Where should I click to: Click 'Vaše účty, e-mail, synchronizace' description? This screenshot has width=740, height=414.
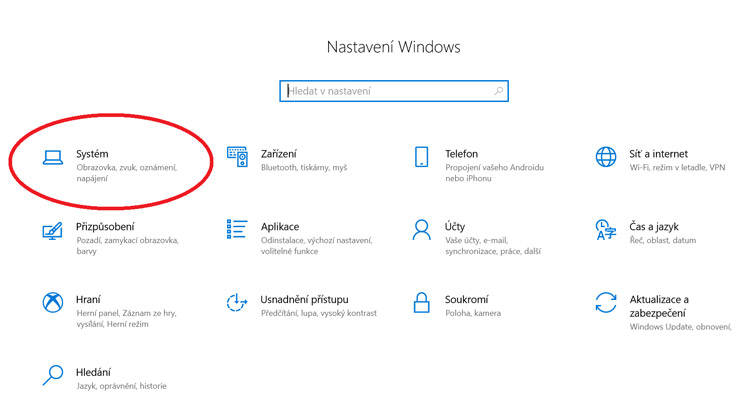[493, 245]
